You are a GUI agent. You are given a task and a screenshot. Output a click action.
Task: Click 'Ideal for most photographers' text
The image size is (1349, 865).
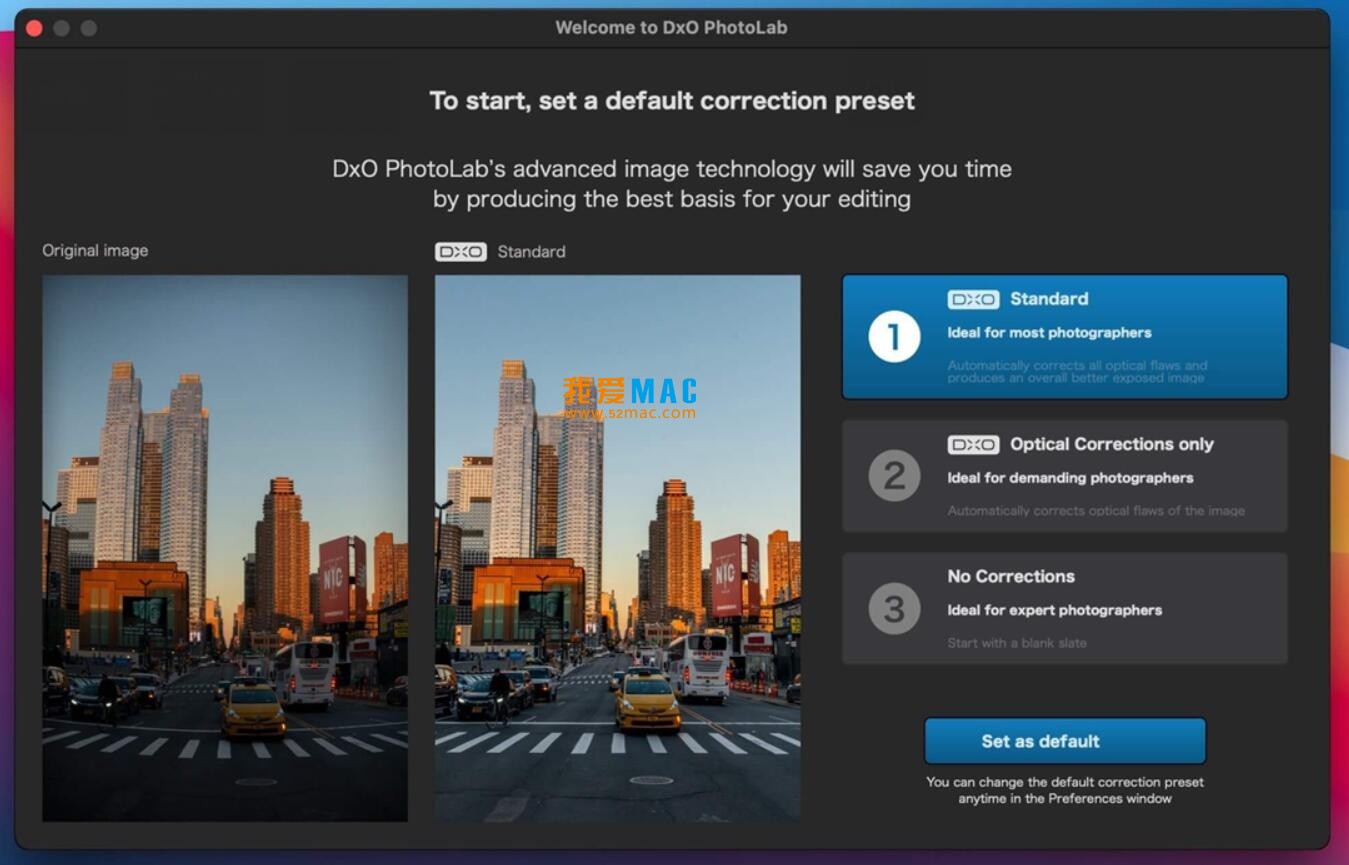(1049, 333)
